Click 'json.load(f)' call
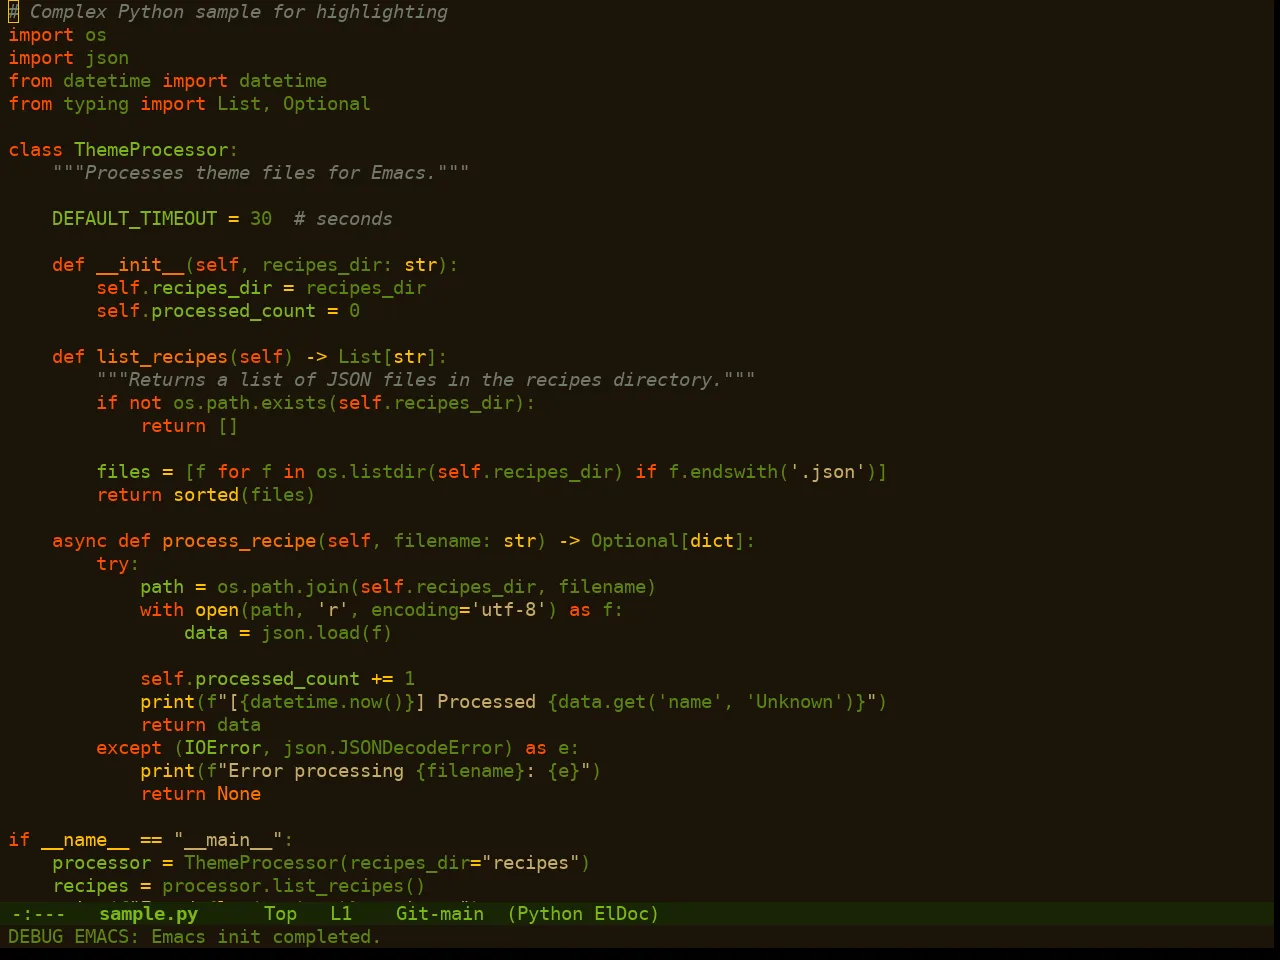This screenshot has width=1280, height=960. tap(327, 633)
